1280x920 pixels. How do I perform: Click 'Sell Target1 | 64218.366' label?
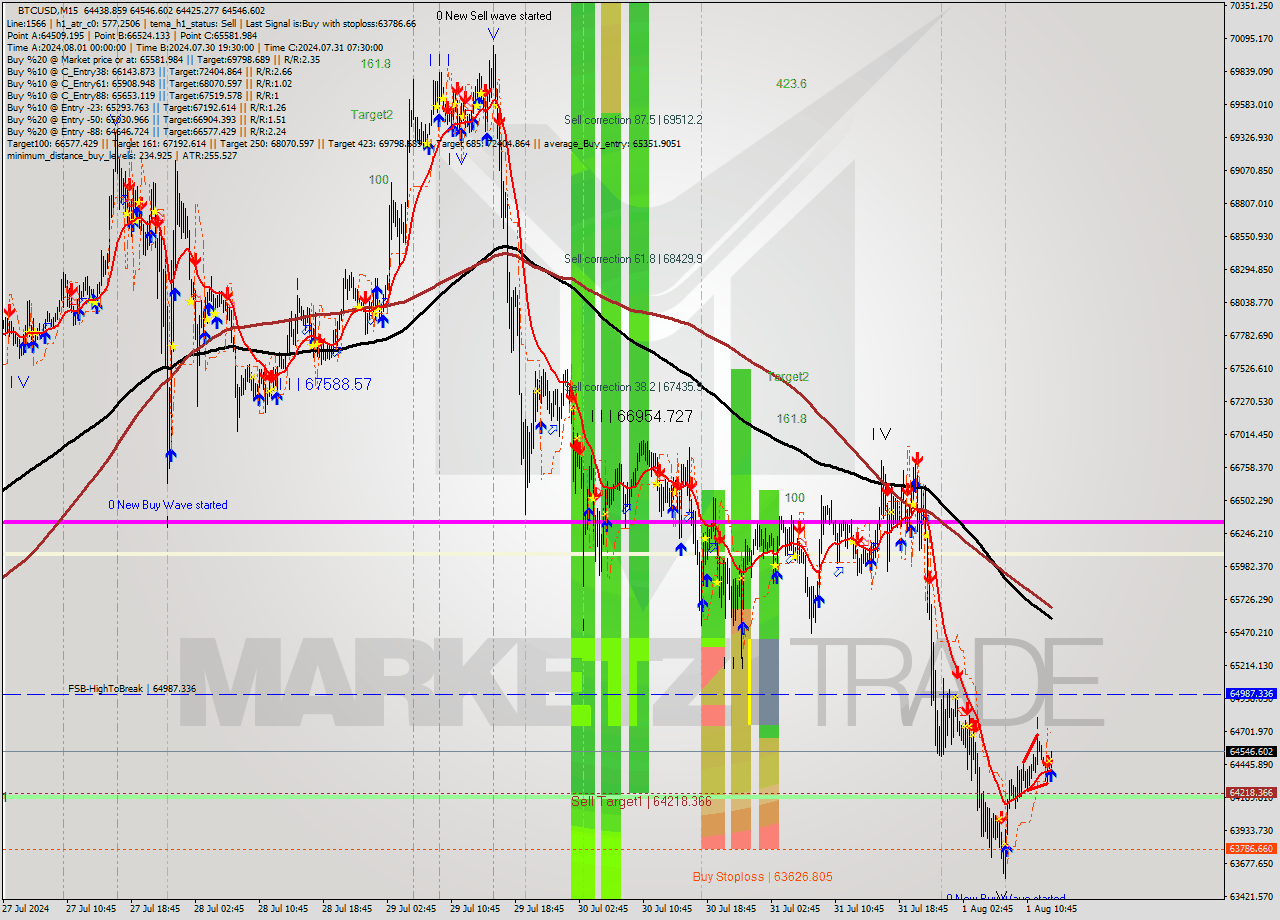coord(641,802)
